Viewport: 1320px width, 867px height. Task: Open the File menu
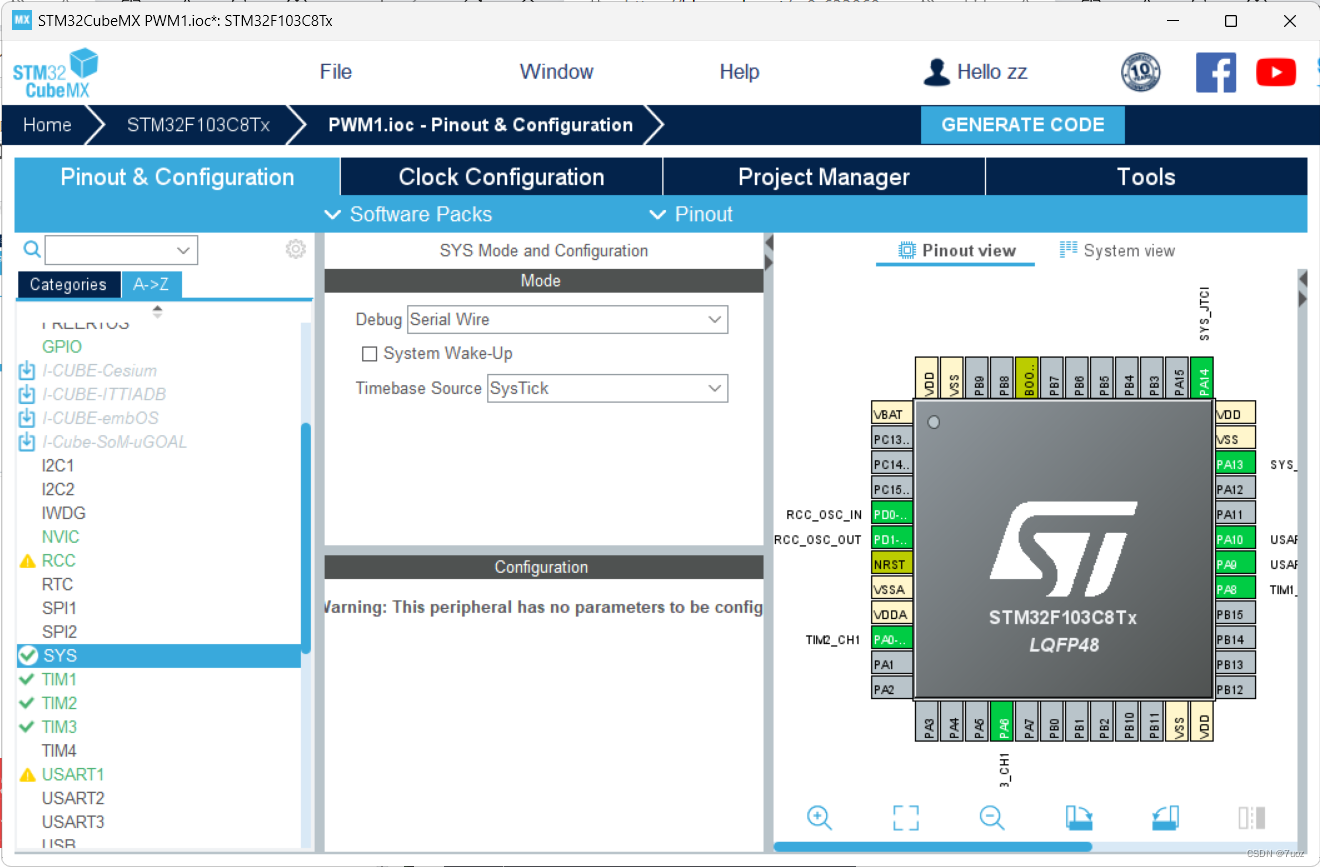coord(336,72)
